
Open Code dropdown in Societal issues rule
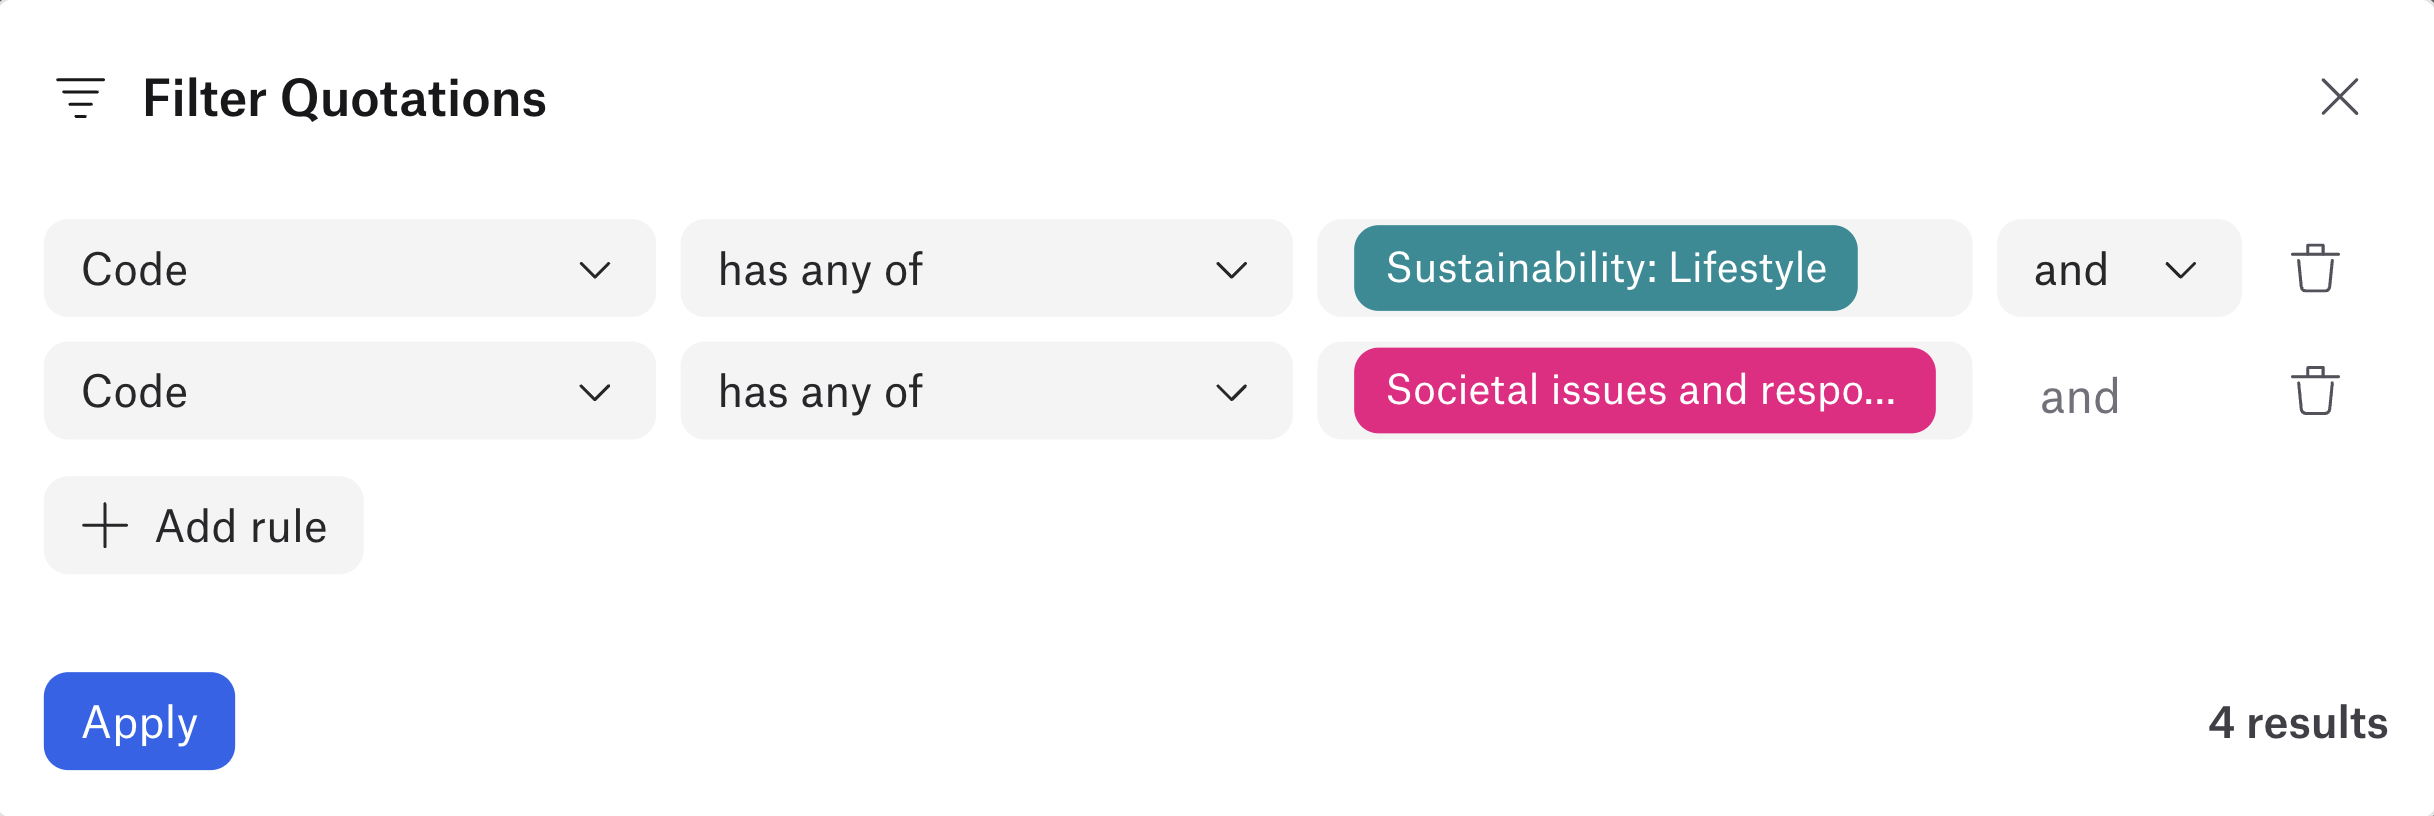point(349,391)
